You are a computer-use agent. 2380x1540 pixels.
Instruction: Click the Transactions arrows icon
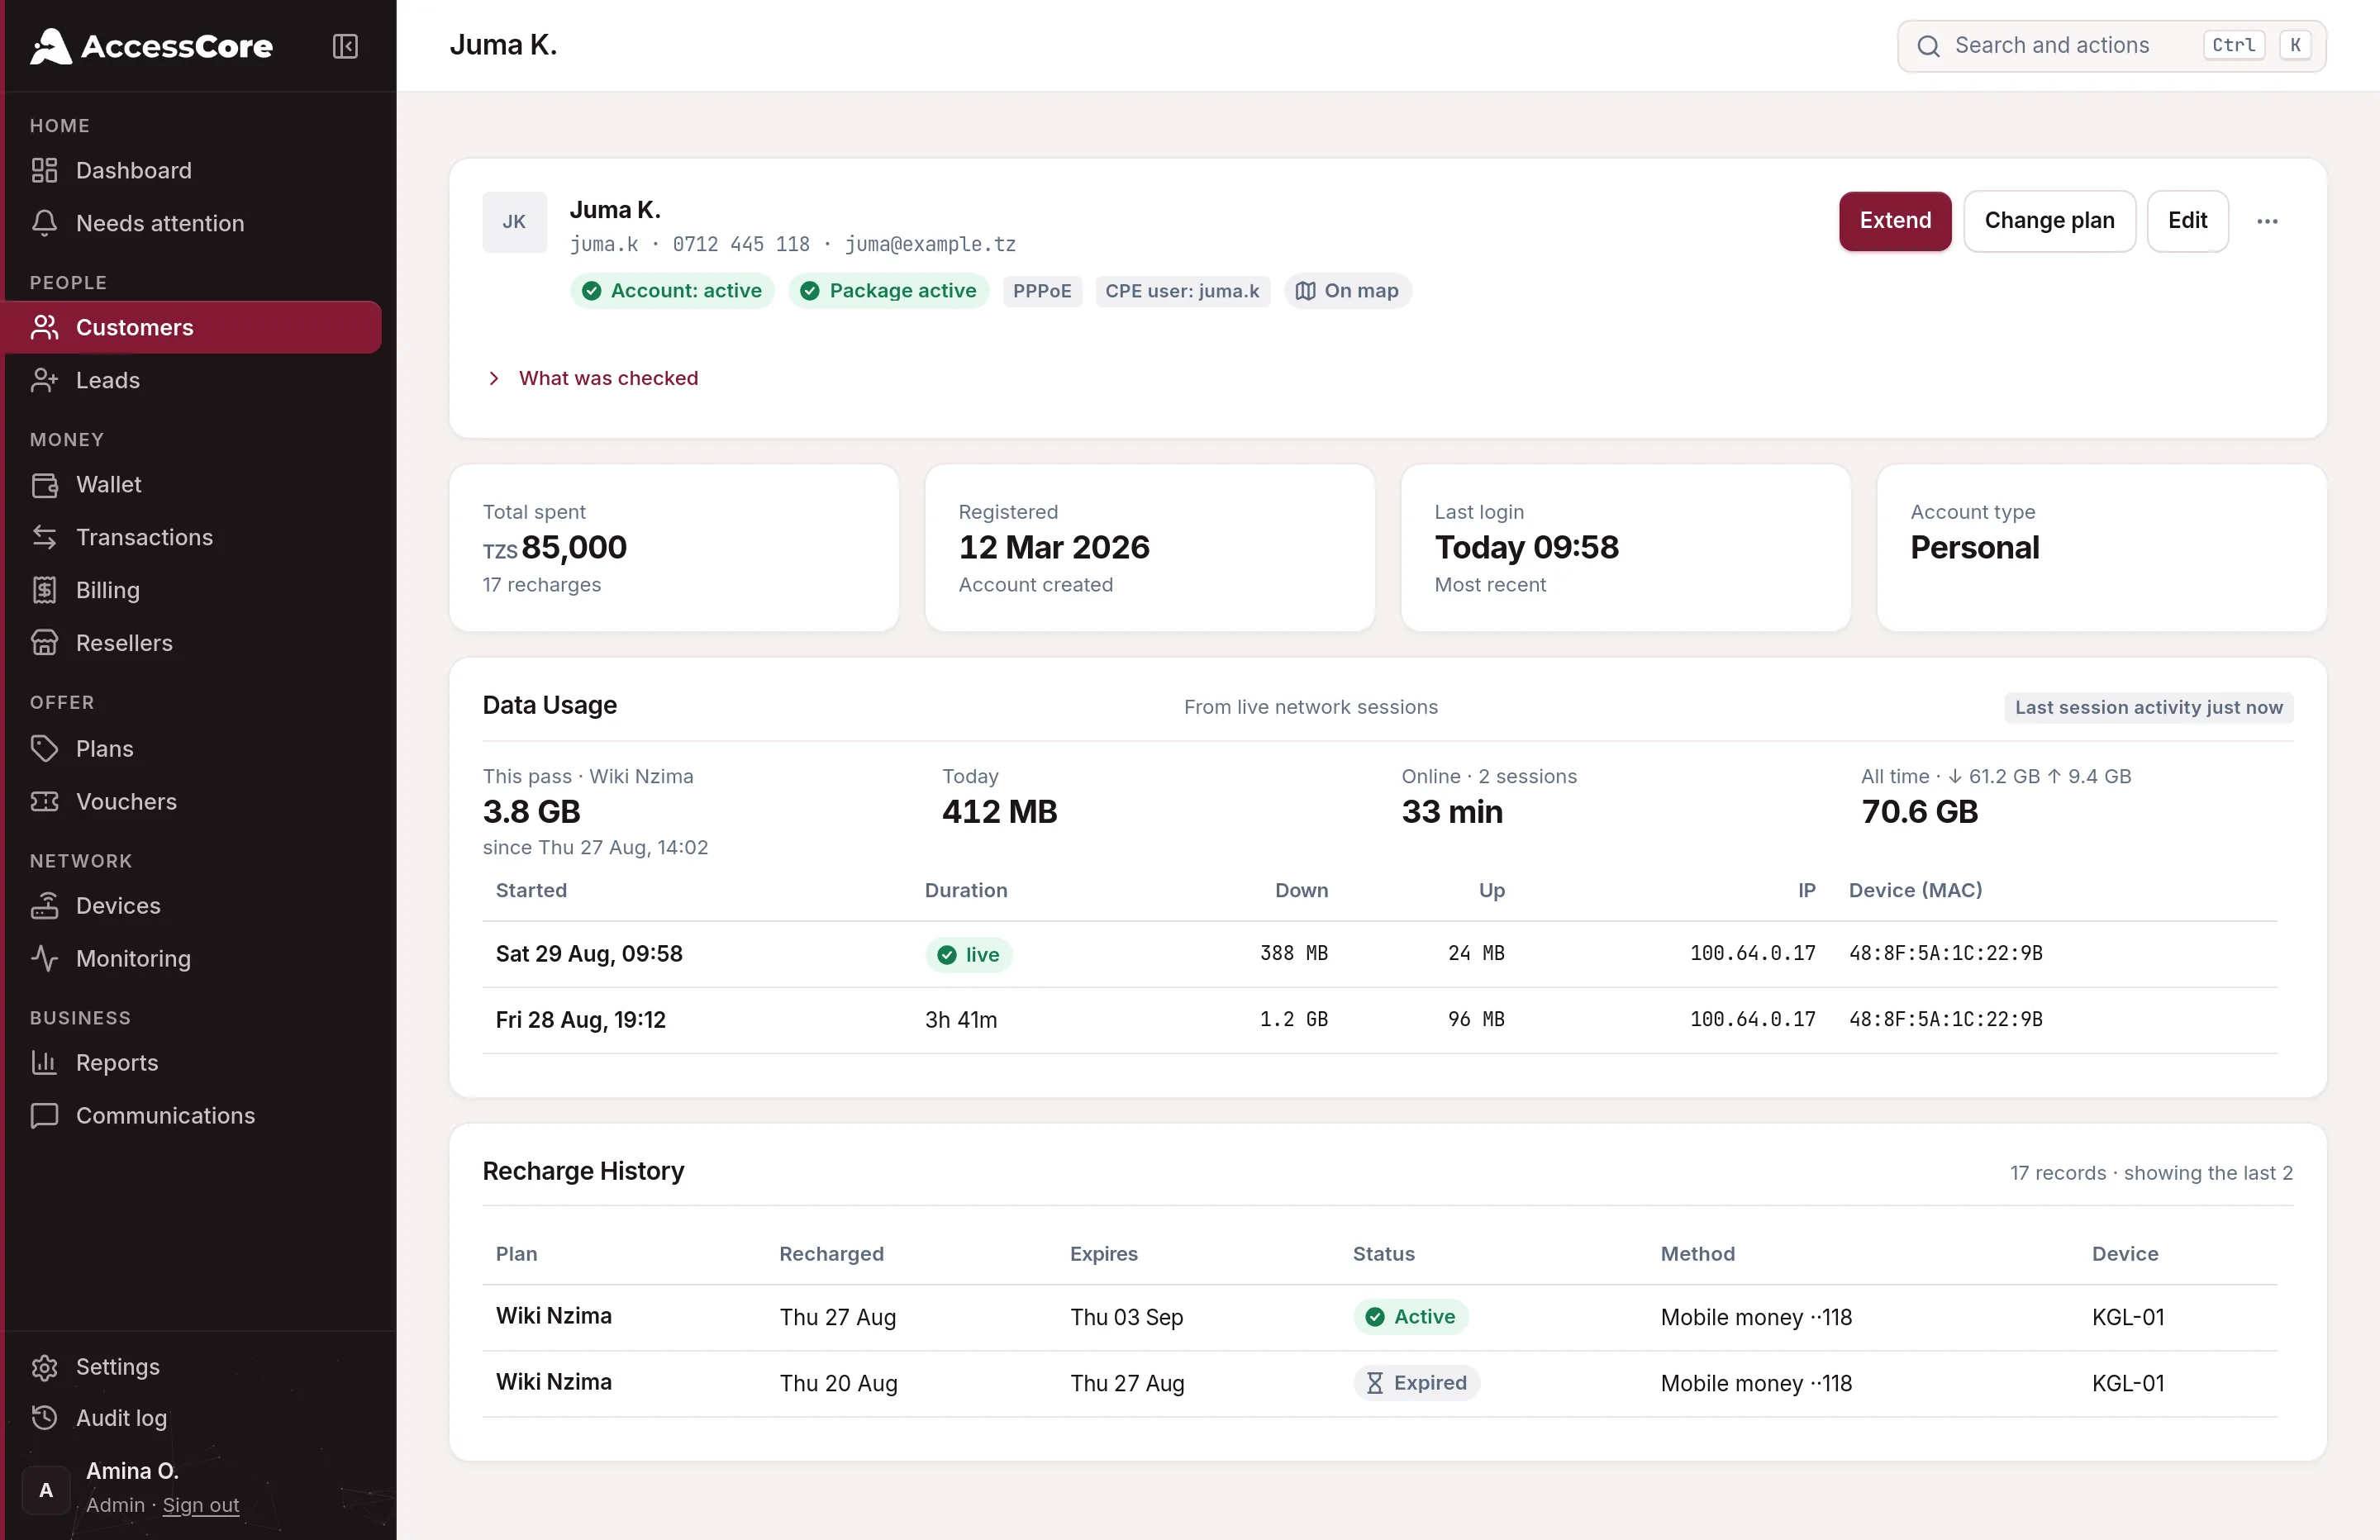(x=44, y=537)
